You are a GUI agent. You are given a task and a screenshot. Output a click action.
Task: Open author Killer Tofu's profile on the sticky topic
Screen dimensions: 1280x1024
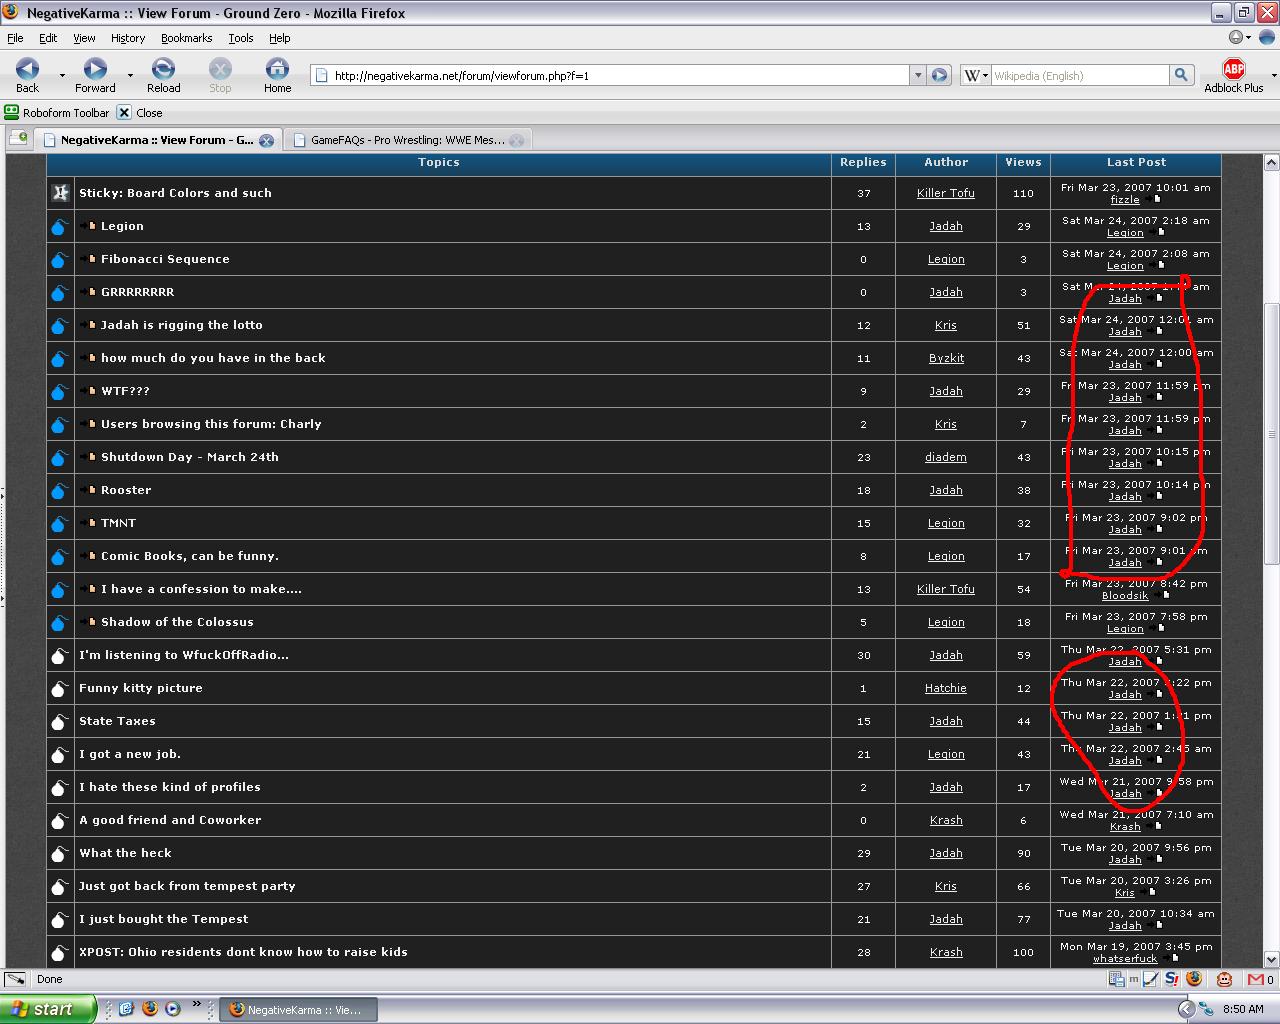pos(945,193)
